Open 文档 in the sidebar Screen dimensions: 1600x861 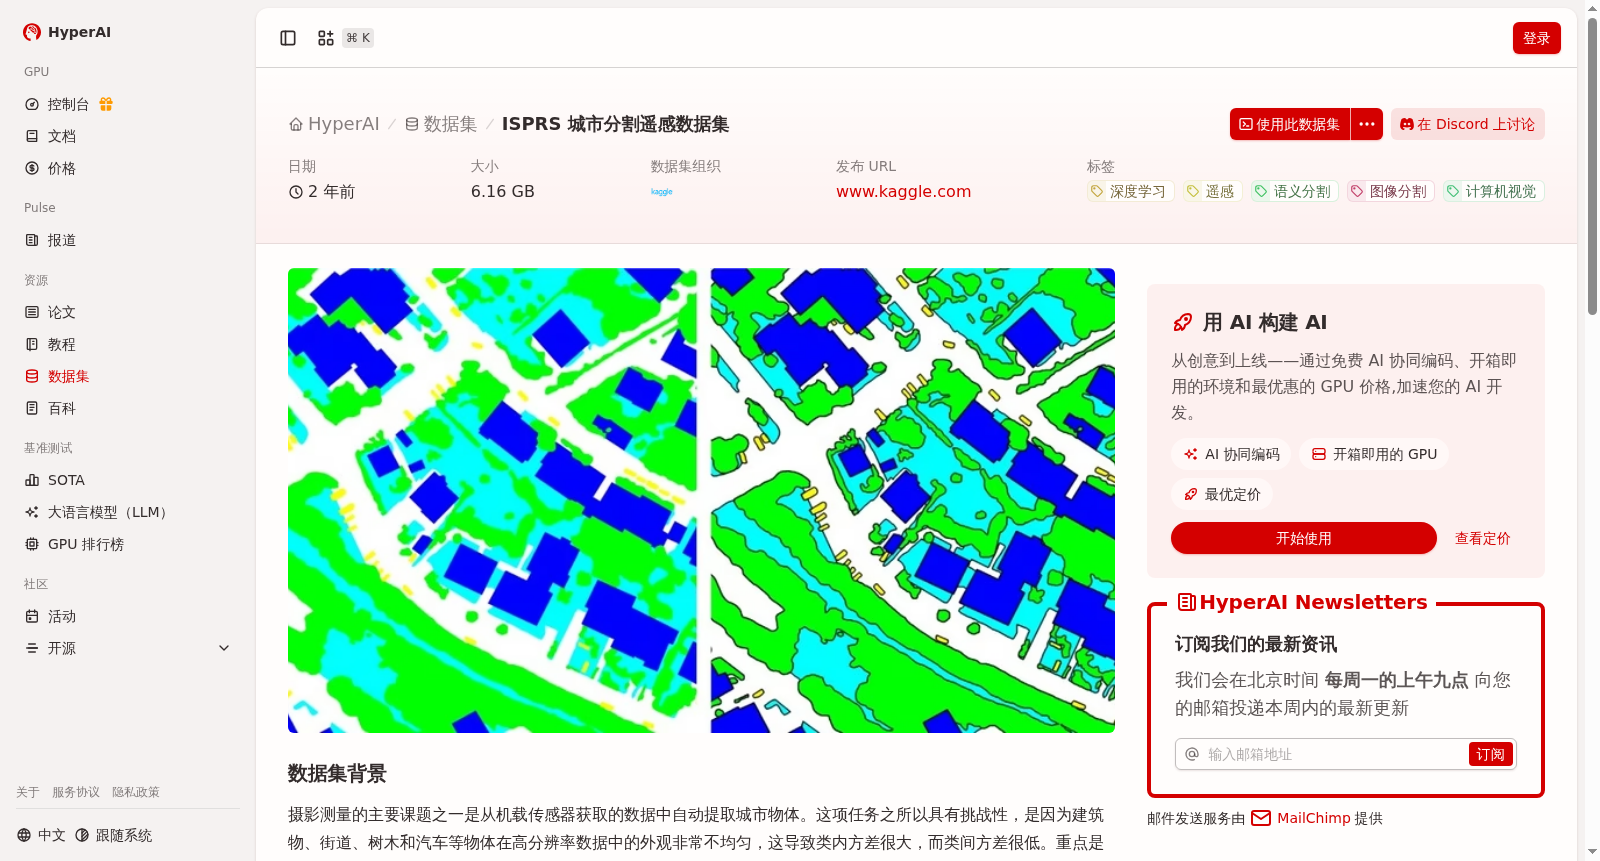(x=62, y=136)
